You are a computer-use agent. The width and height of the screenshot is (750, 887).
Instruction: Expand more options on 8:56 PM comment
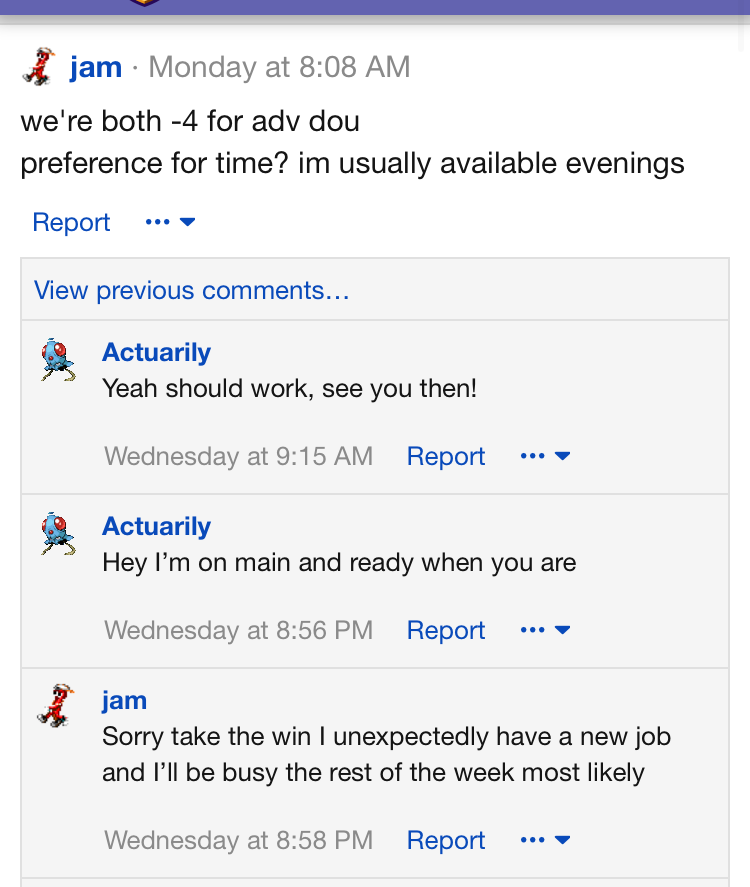point(545,630)
